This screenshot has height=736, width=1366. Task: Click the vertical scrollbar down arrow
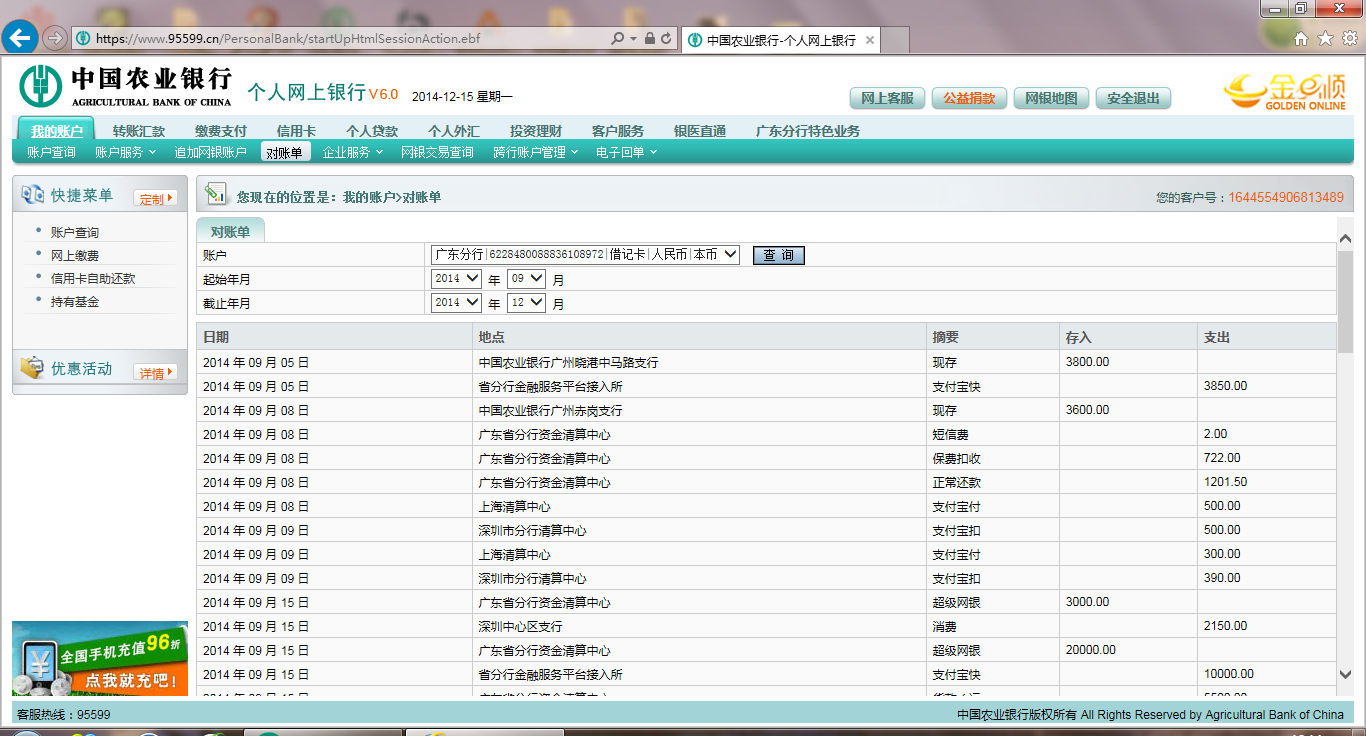(x=1345, y=675)
